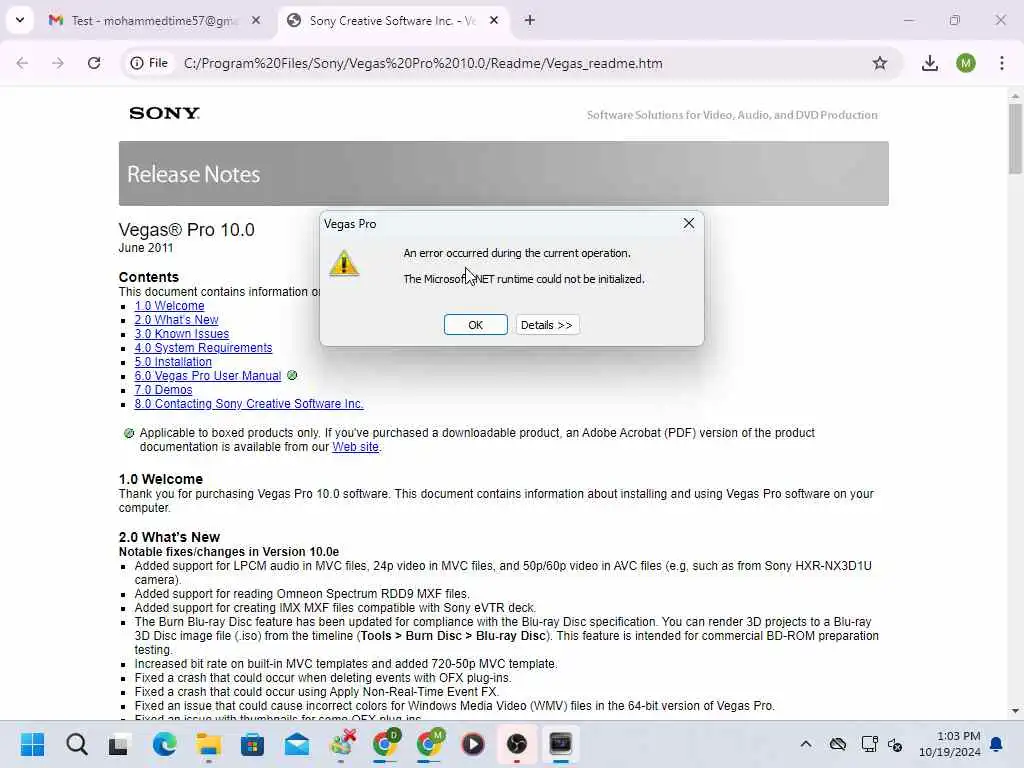The width and height of the screenshot is (1024, 768).
Task: Follow the Web site link
Action: tap(355, 447)
